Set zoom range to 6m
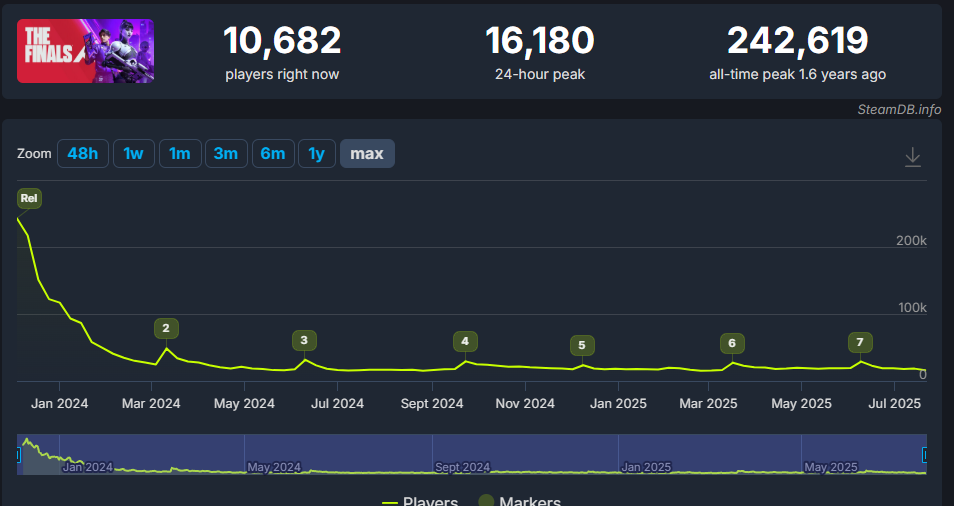 (273, 153)
